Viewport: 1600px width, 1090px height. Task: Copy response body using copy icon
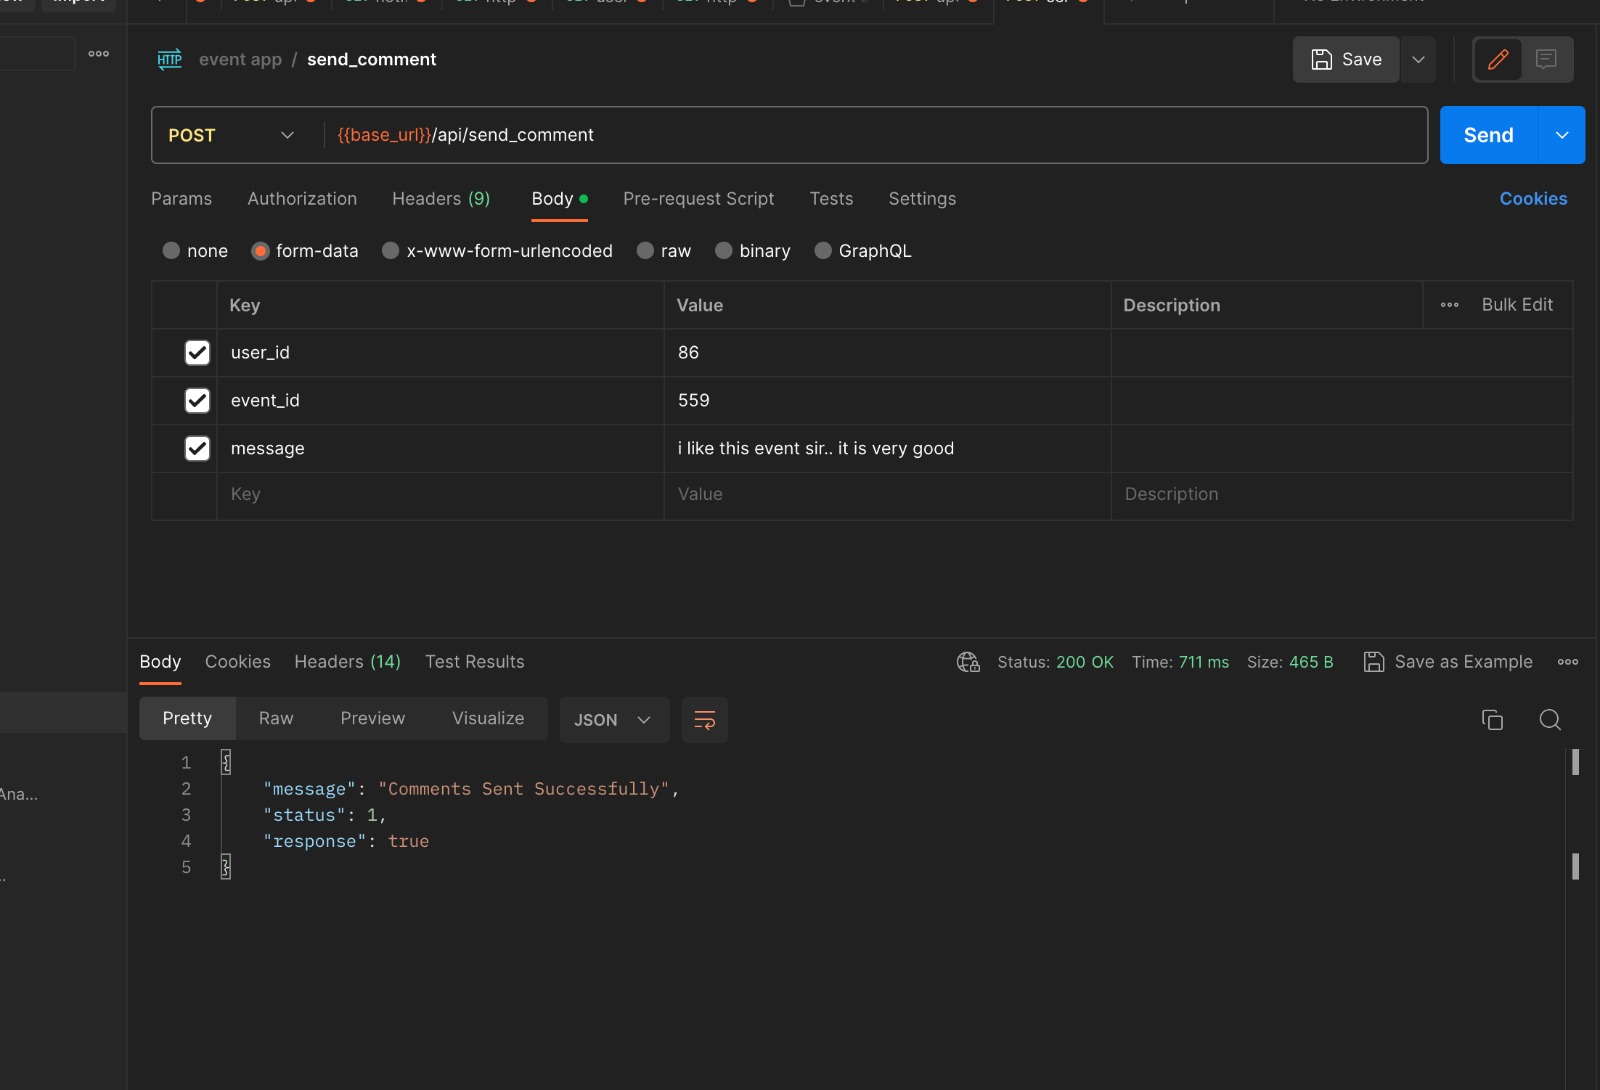click(1492, 720)
